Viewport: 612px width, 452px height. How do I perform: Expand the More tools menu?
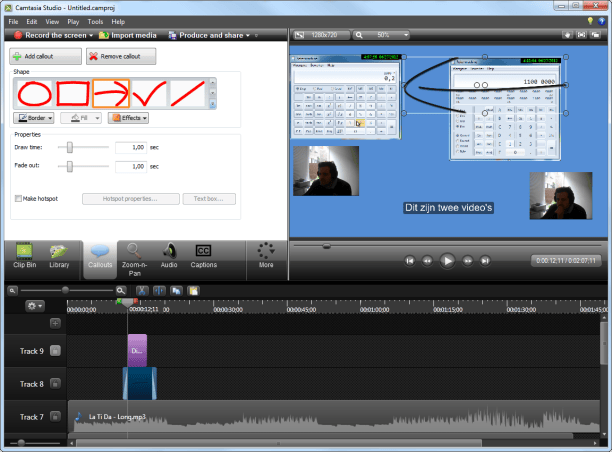click(266, 256)
